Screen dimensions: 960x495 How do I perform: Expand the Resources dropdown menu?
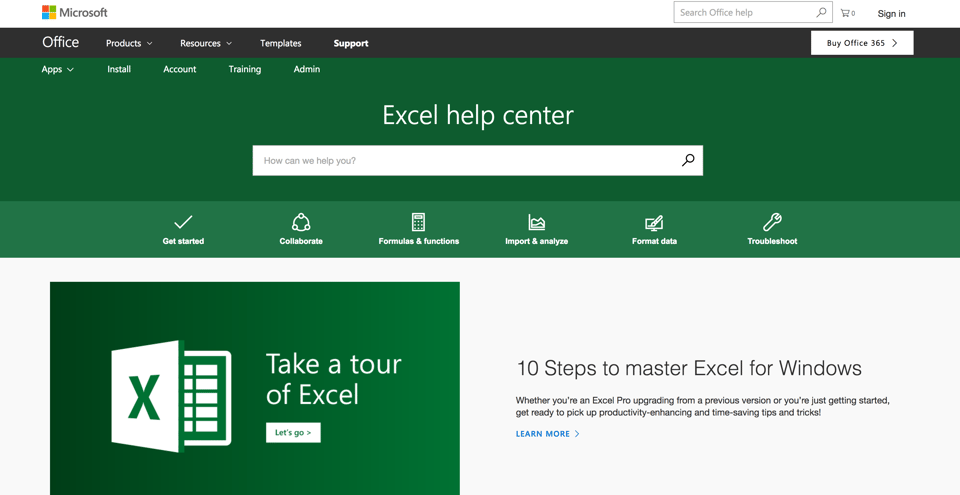click(x=205, y=43)
